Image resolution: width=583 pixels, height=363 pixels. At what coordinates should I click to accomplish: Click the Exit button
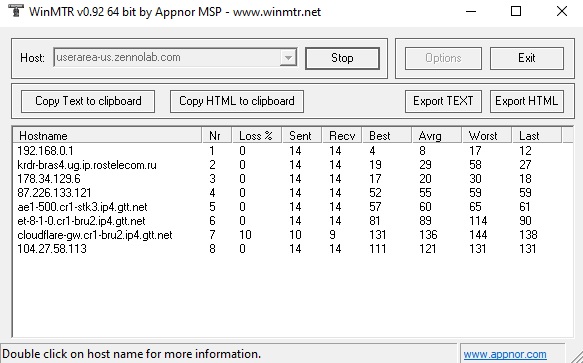point(527,58)
